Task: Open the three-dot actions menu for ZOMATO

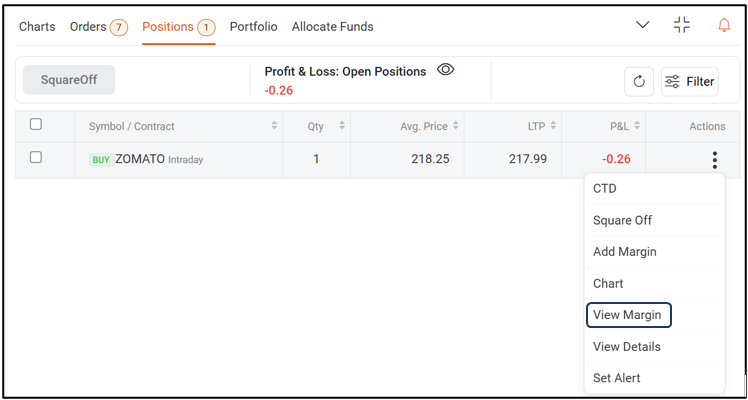Action: [x=714, y=160]
